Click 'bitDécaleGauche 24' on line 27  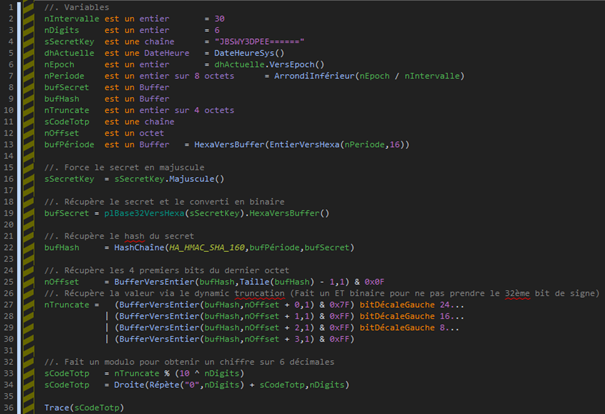point(404,305)
